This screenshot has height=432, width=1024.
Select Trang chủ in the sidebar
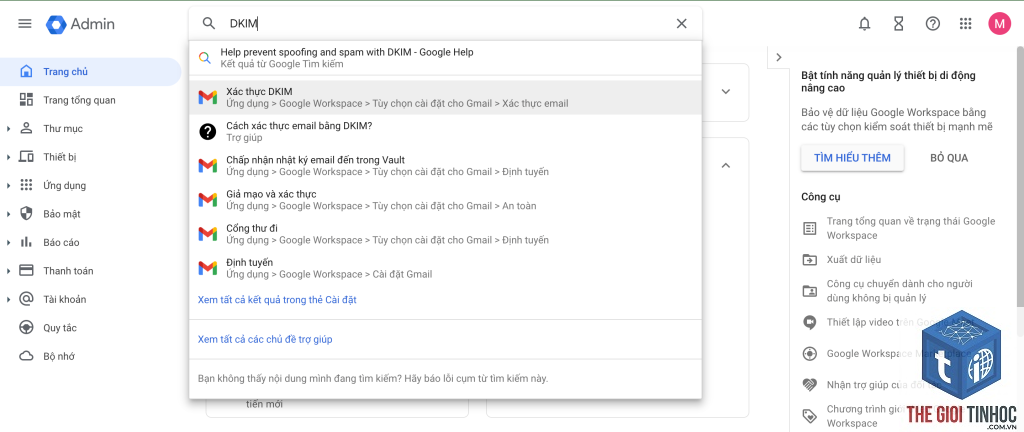click(x=91, y=72)
